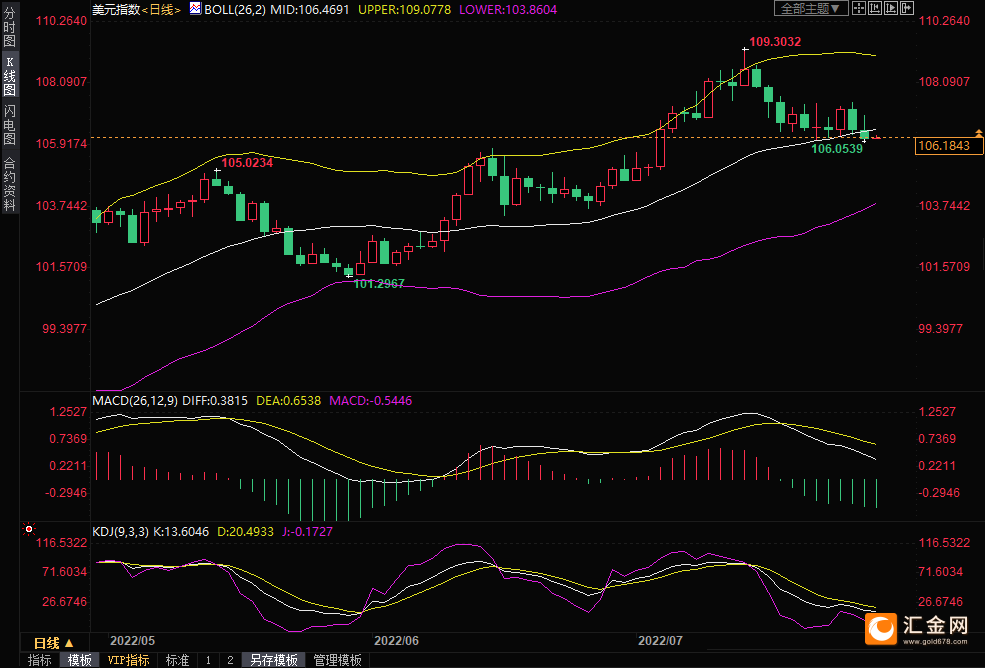This screenshot has height=668, width=985.
Task: Click the expand-panel arrow icon at top right
Action: tap(906, 8)
